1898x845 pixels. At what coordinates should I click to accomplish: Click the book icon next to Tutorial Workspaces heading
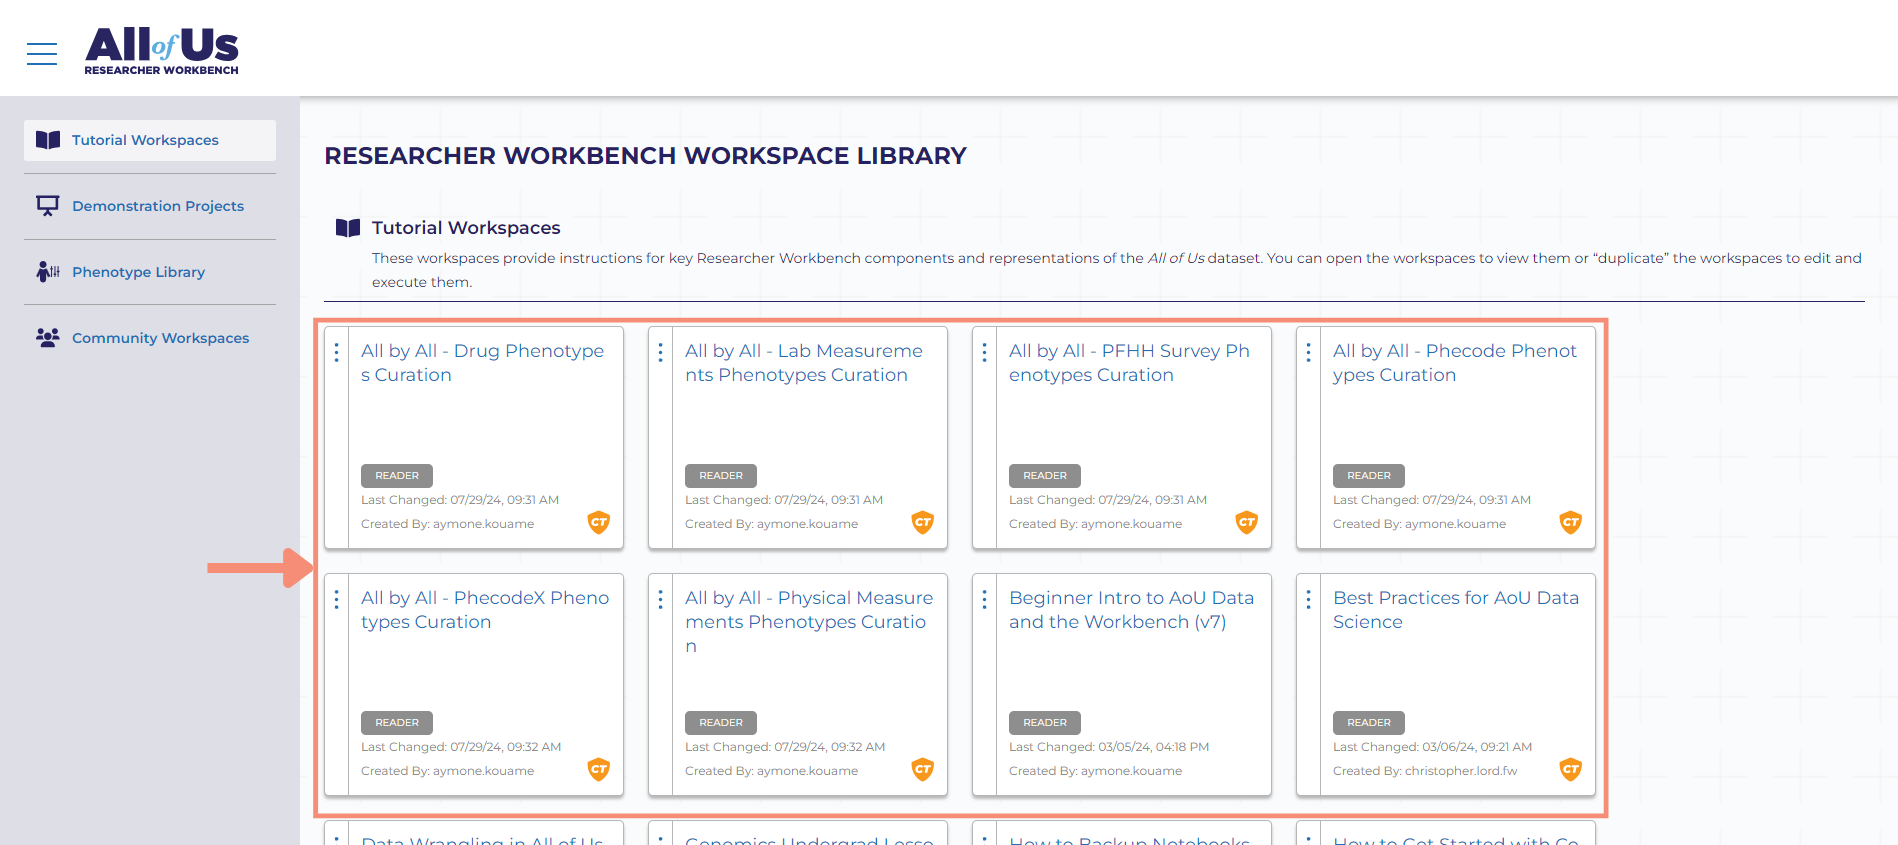tap(348, 228)
